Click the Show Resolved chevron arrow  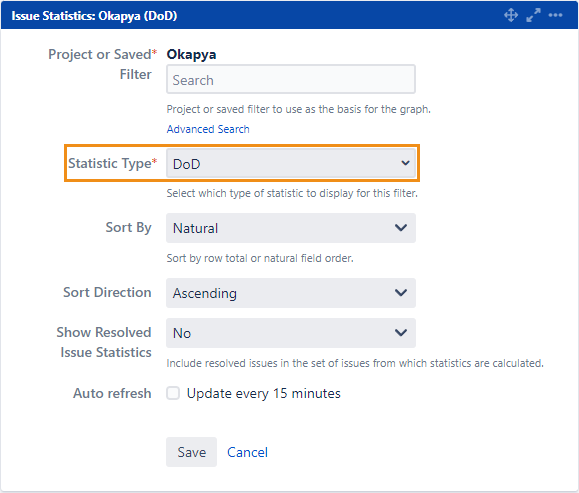(x=401, y=333)
